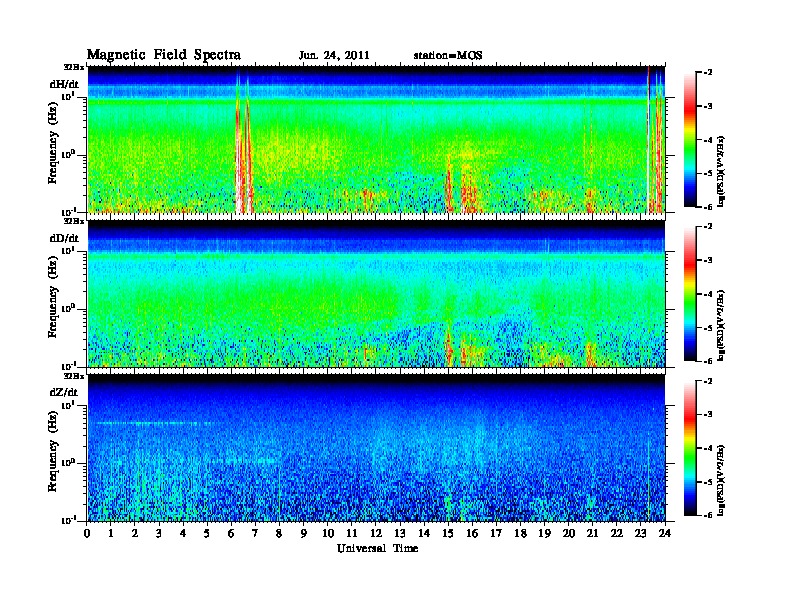This screenshot has width=792, height=612.
Task: Click hour 14 tick label on time axis
Action: pyautogui.click(x=424, y=533)
